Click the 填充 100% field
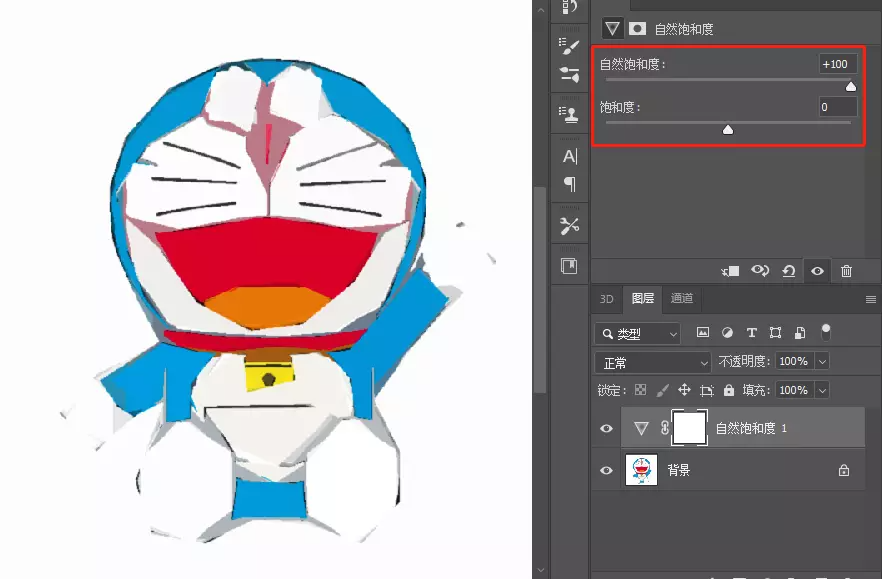This screenshot has width=882, height=579. pos(794,390)
